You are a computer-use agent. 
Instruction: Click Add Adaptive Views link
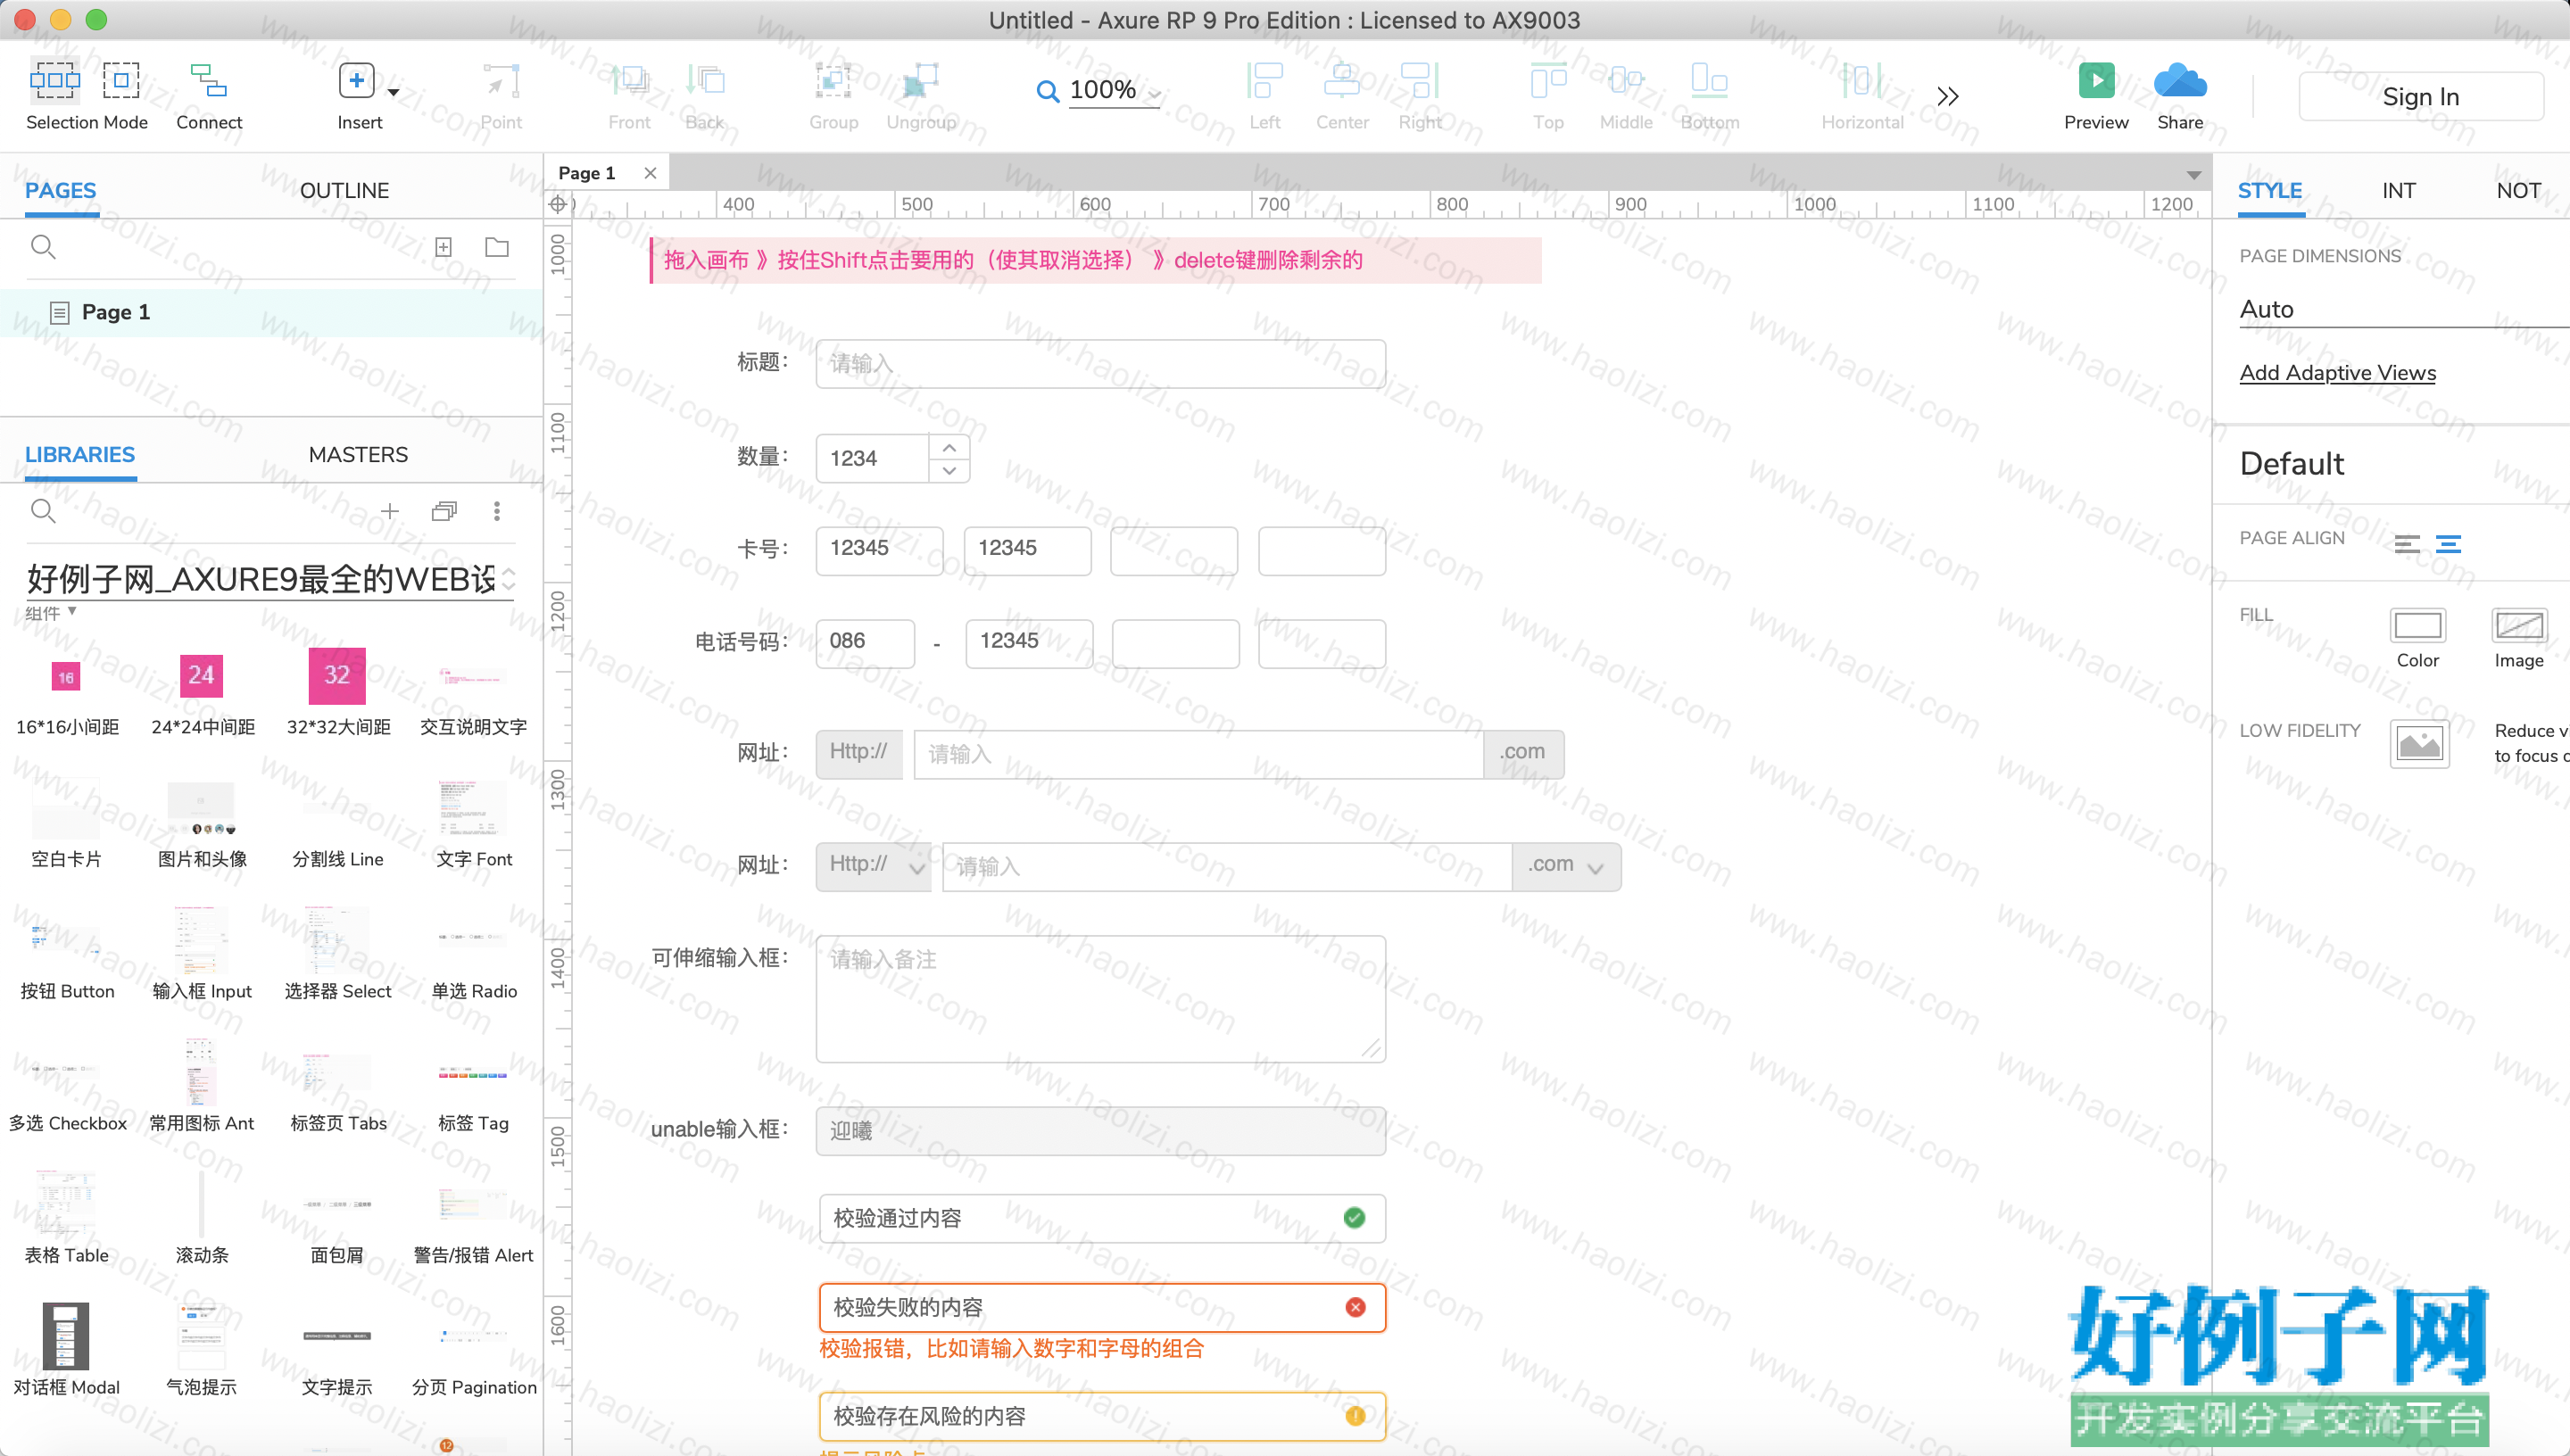pyautogui.click(x=2337, y=373)
